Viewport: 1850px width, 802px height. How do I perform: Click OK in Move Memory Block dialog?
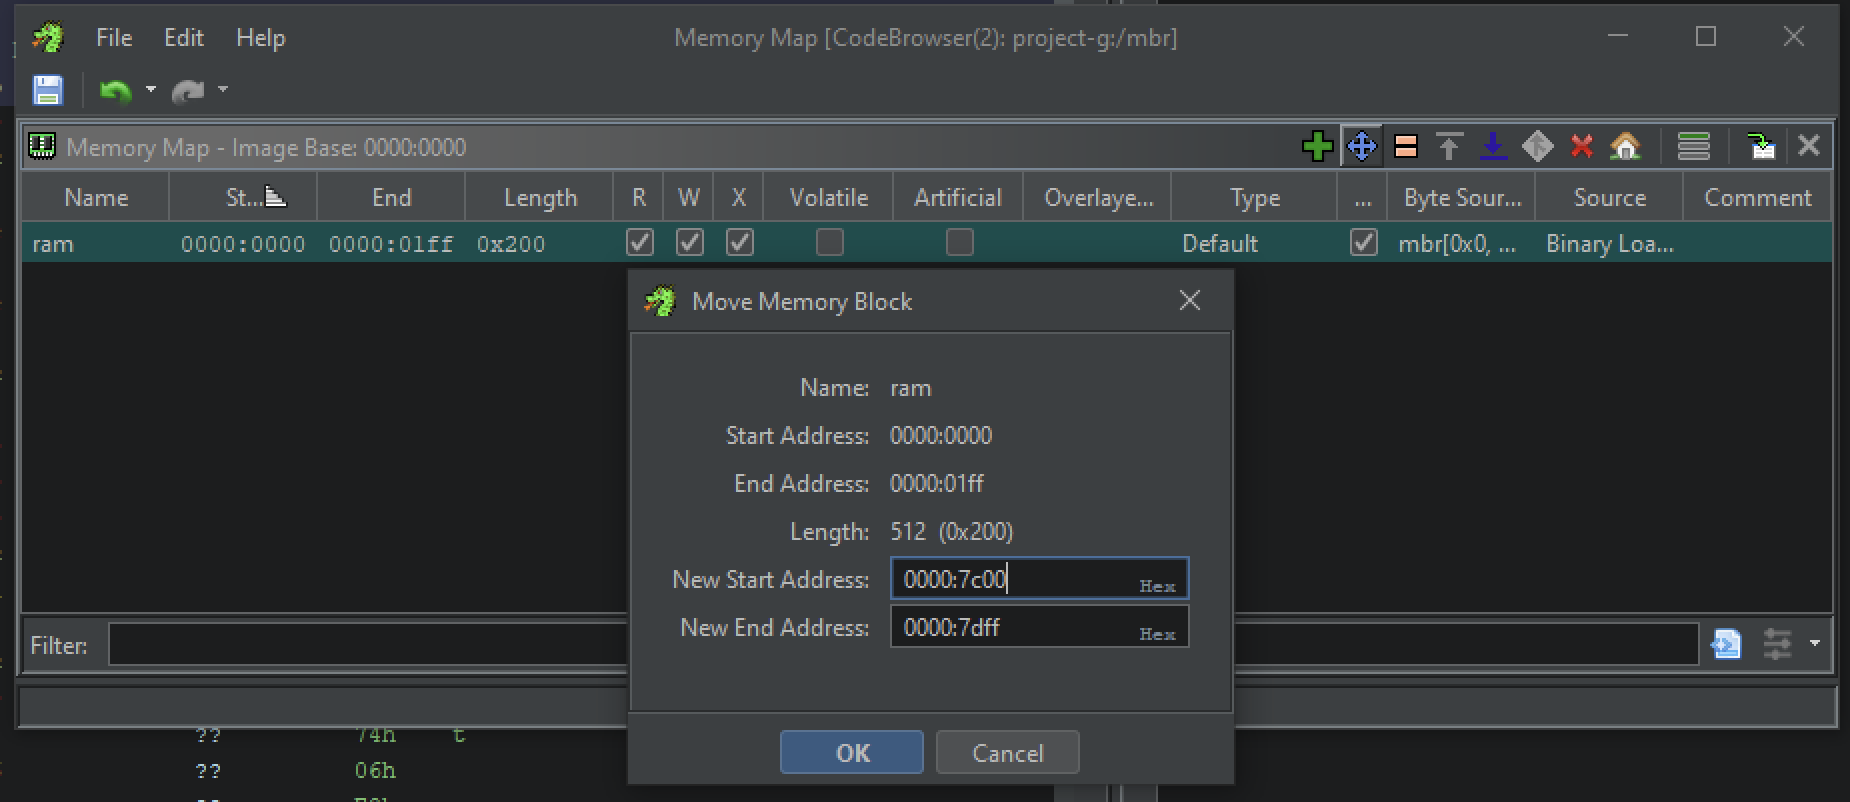click(852, 752)
